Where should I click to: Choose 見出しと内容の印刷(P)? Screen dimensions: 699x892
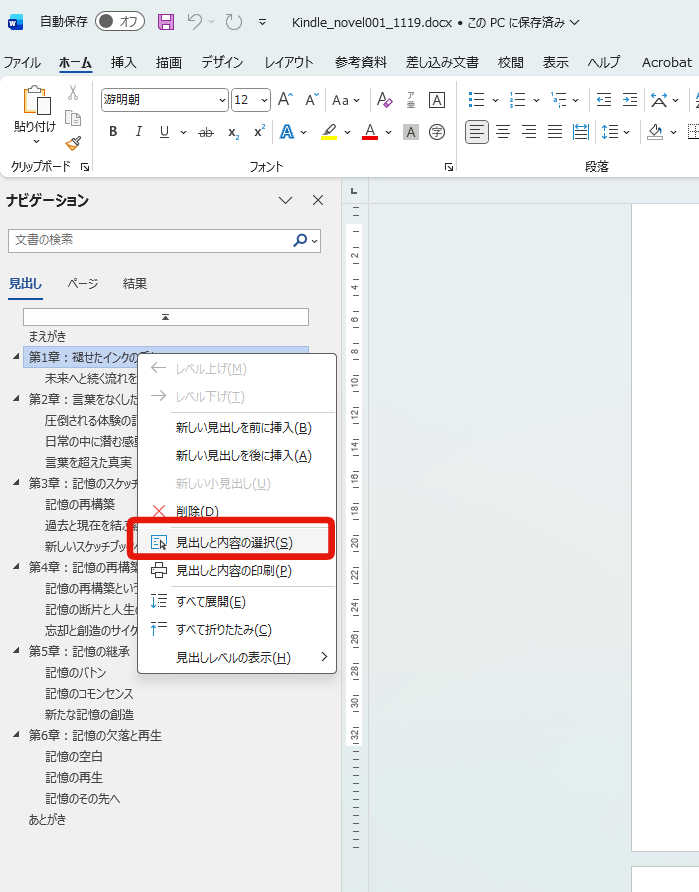point(236,571)
